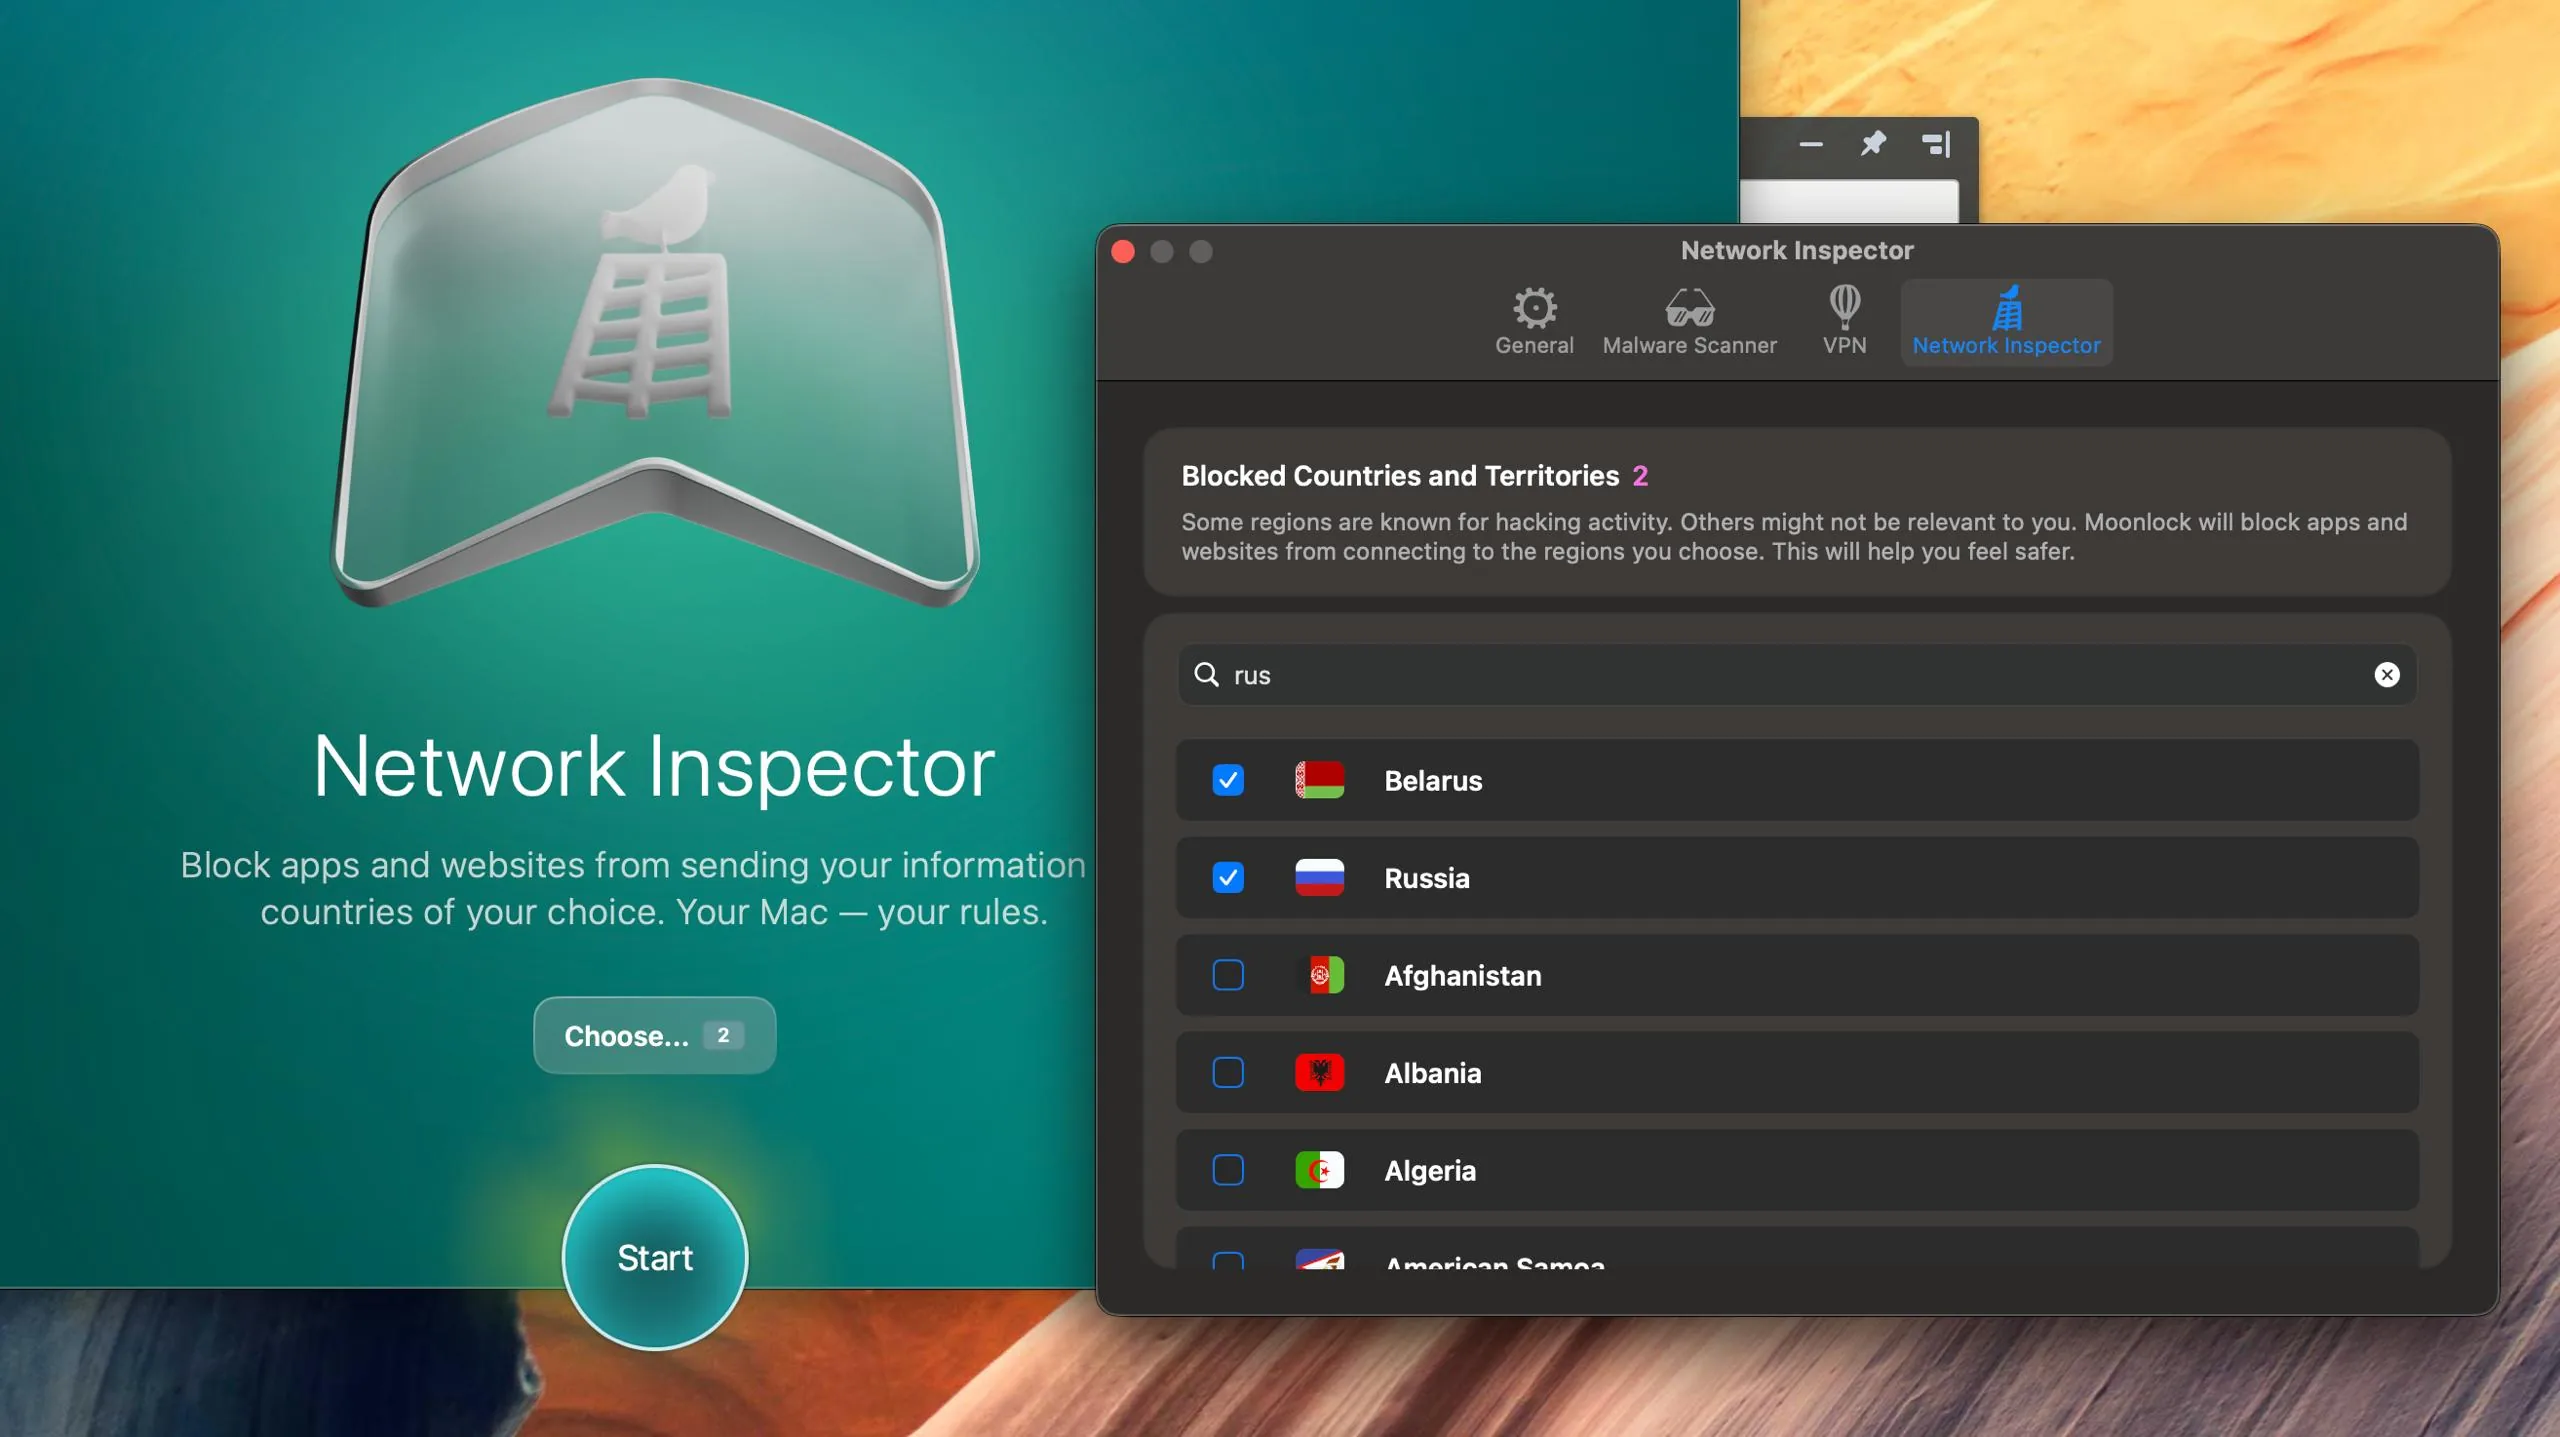Click the 'Blocked Countries and Territories' heading
The height and width of the screenshot is (1437, 2560).
click(x=1400, y=476)
